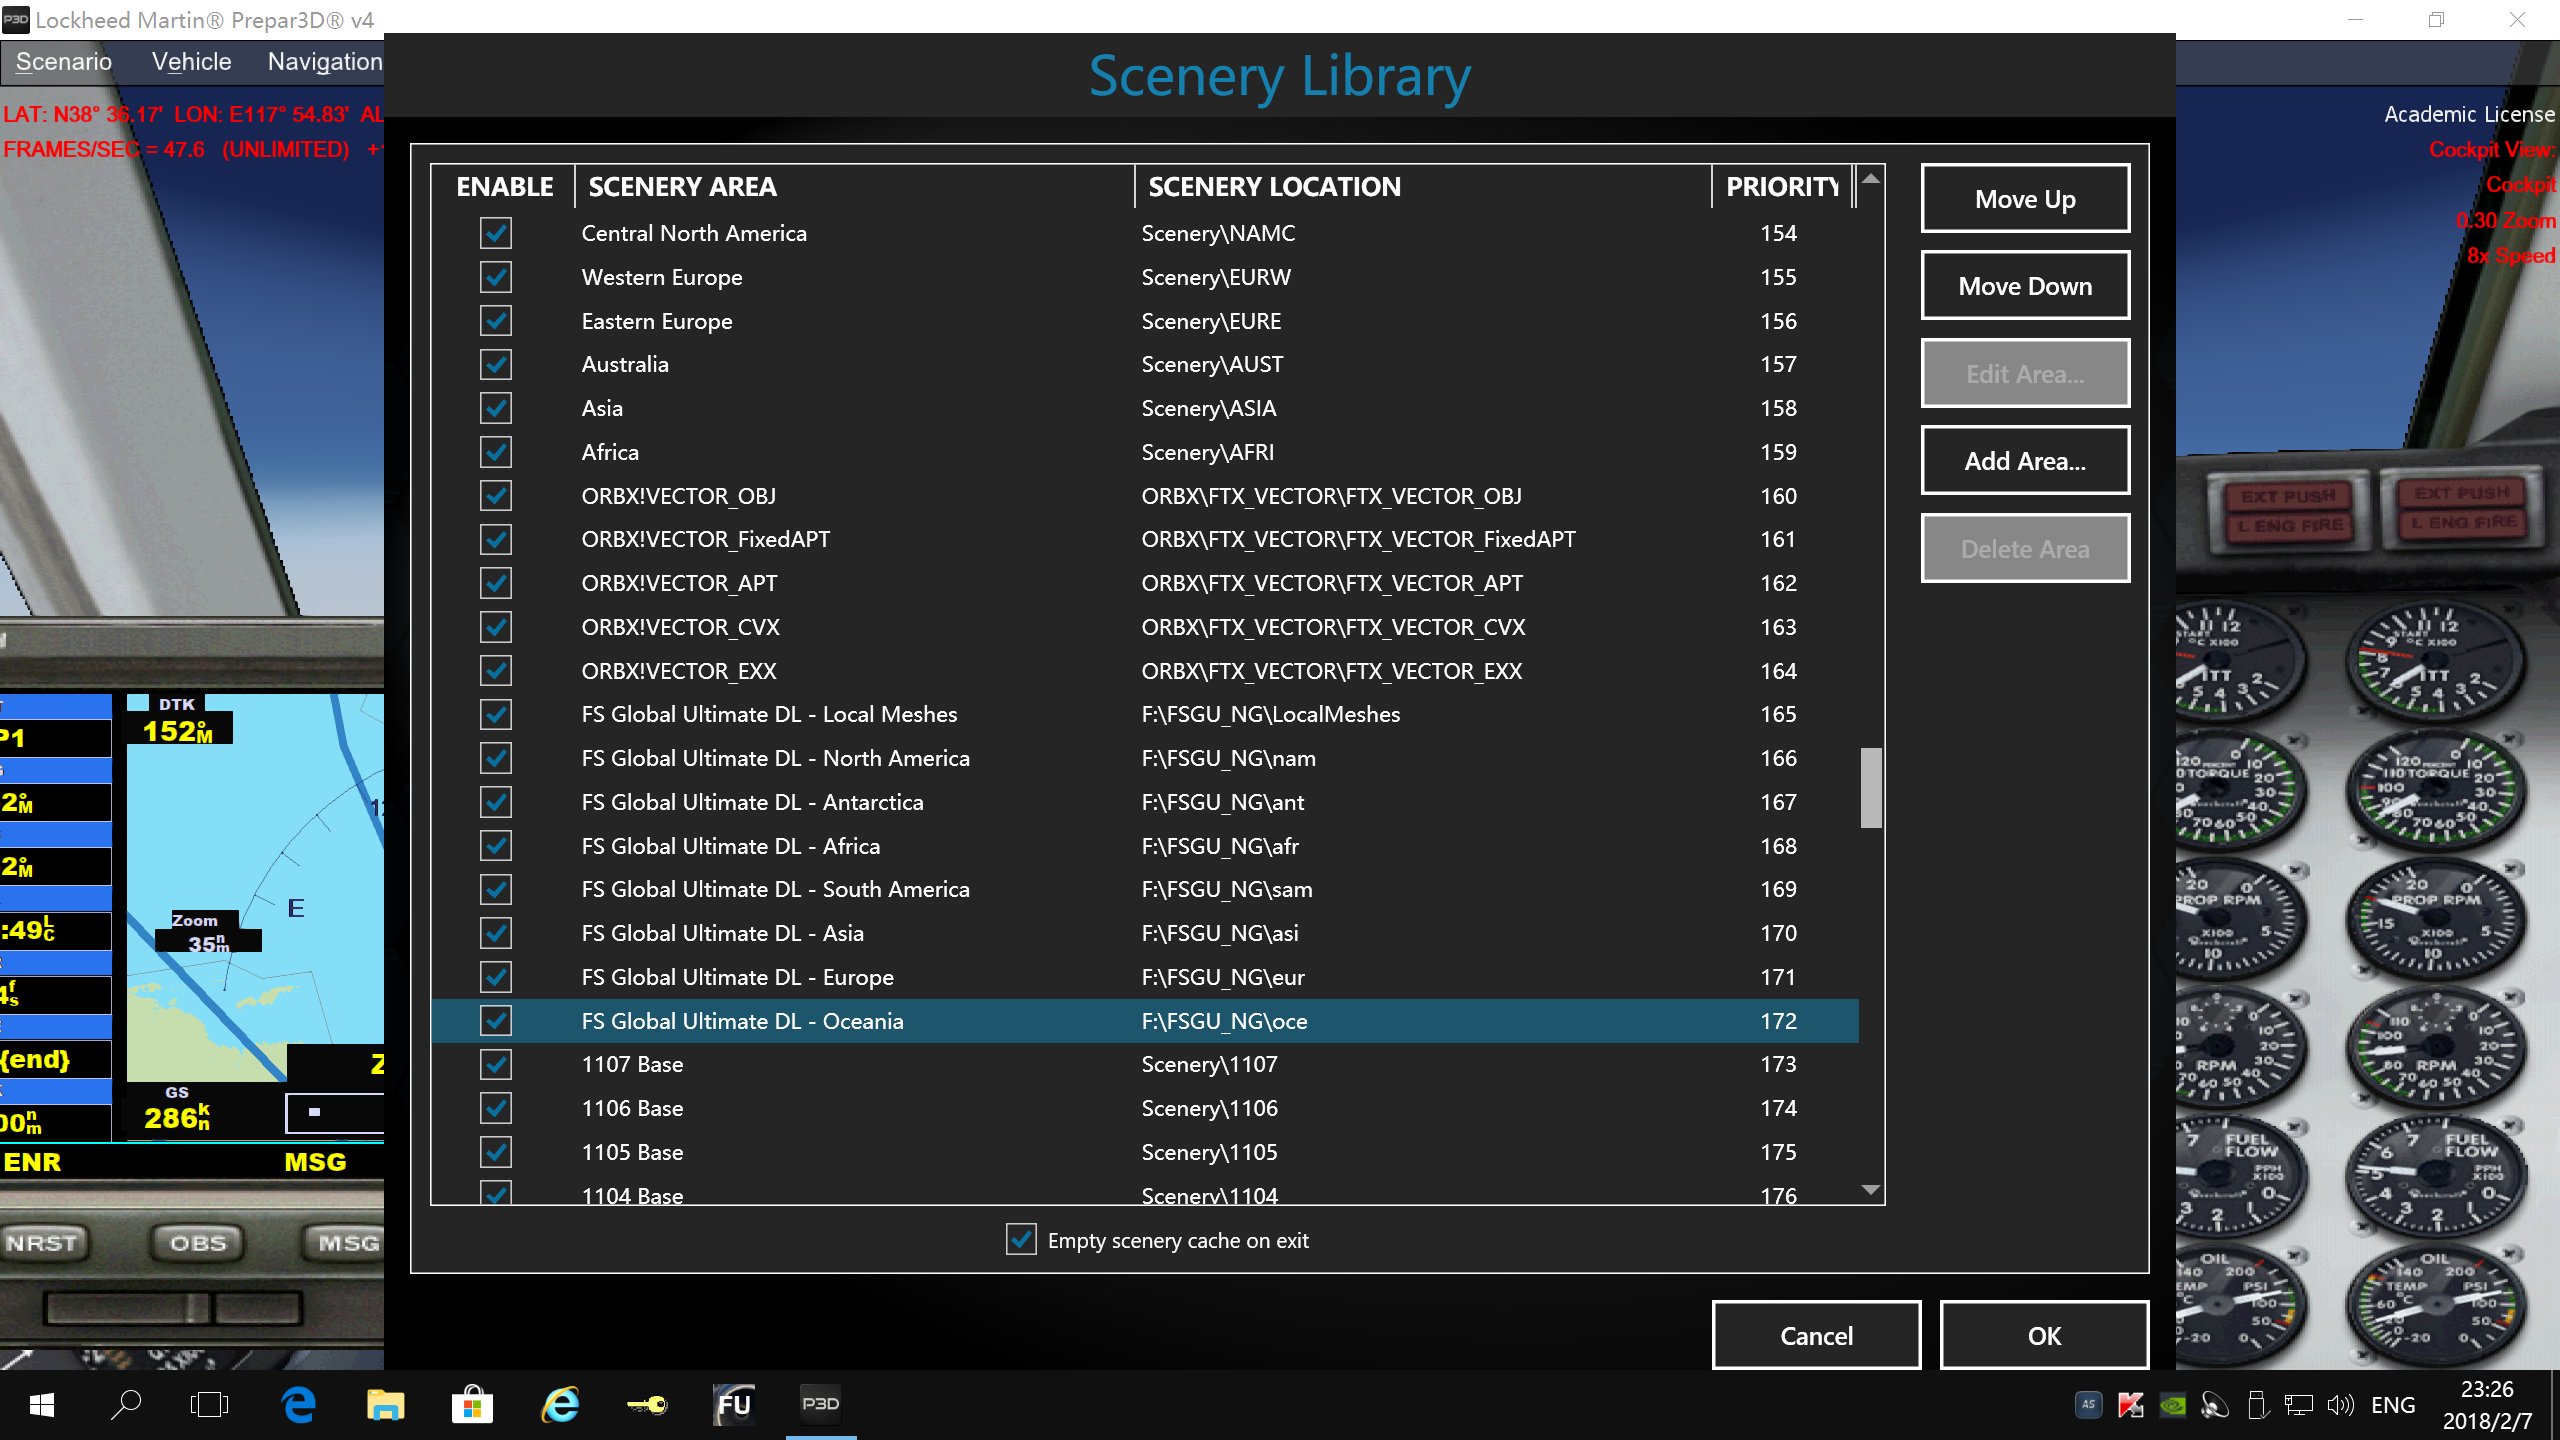Open the key icon app on taskbar
Viewport: 2560px width, 1440px height.
pyautogui.click(x=647, y=1405)
